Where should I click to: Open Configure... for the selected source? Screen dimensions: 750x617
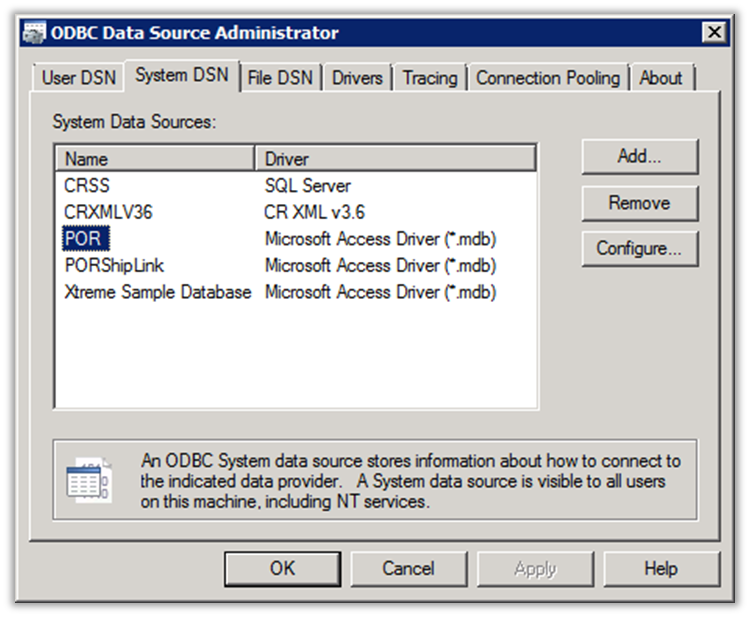click(x=639, y=248)
